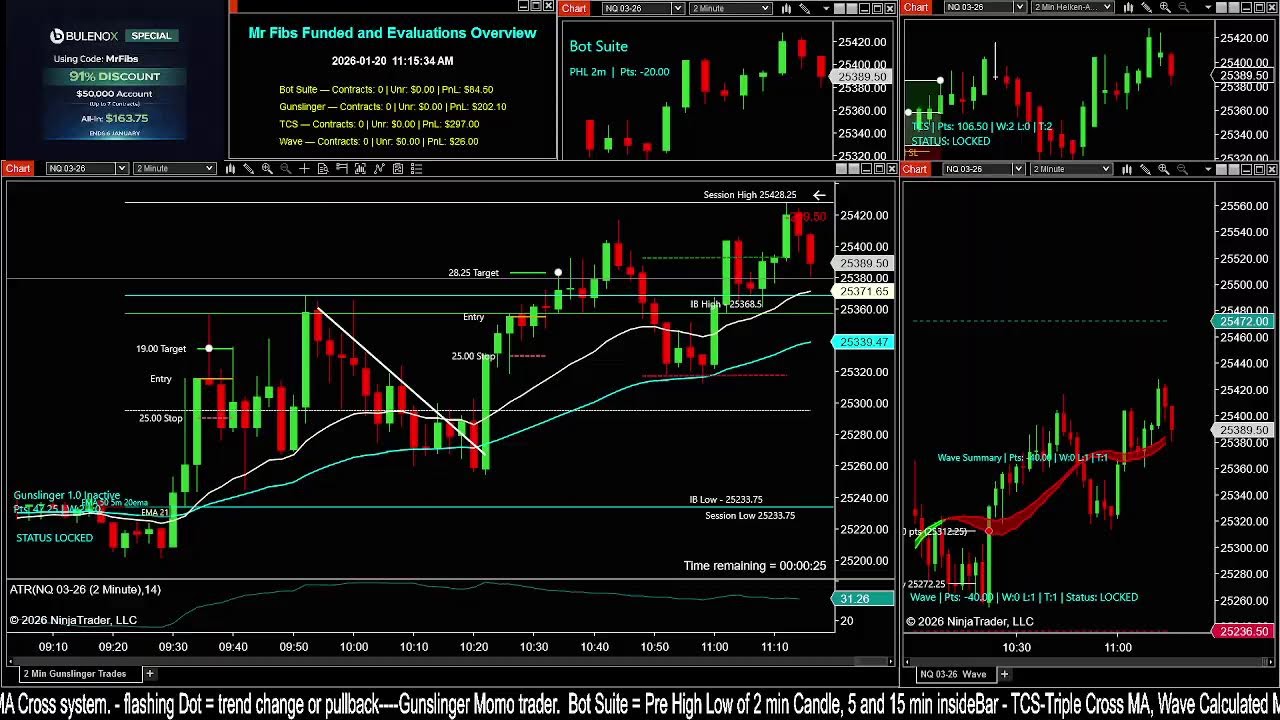Open 2 Minute interval dropdown on main chart

click(x=175, y=168)
